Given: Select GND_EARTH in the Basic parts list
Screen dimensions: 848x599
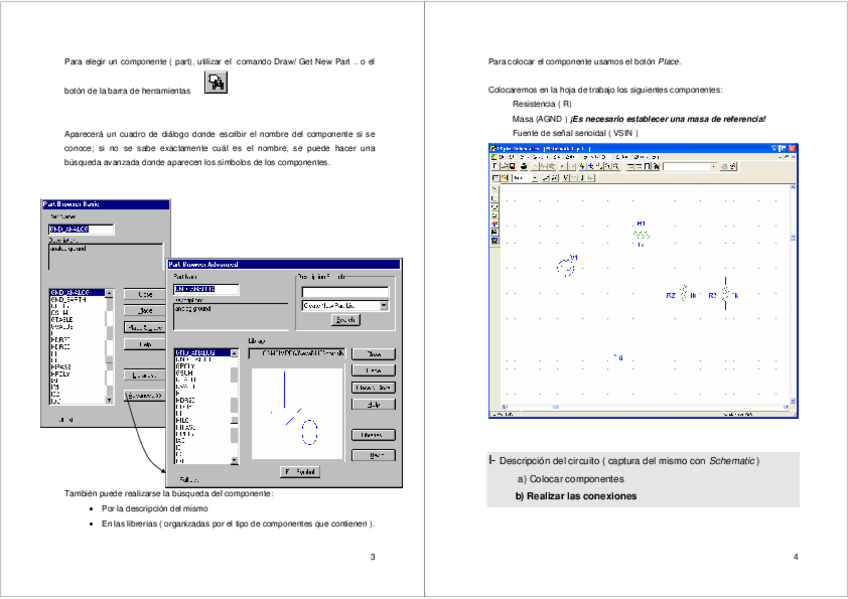Looking at the screenshot, I should pos(69,299).
